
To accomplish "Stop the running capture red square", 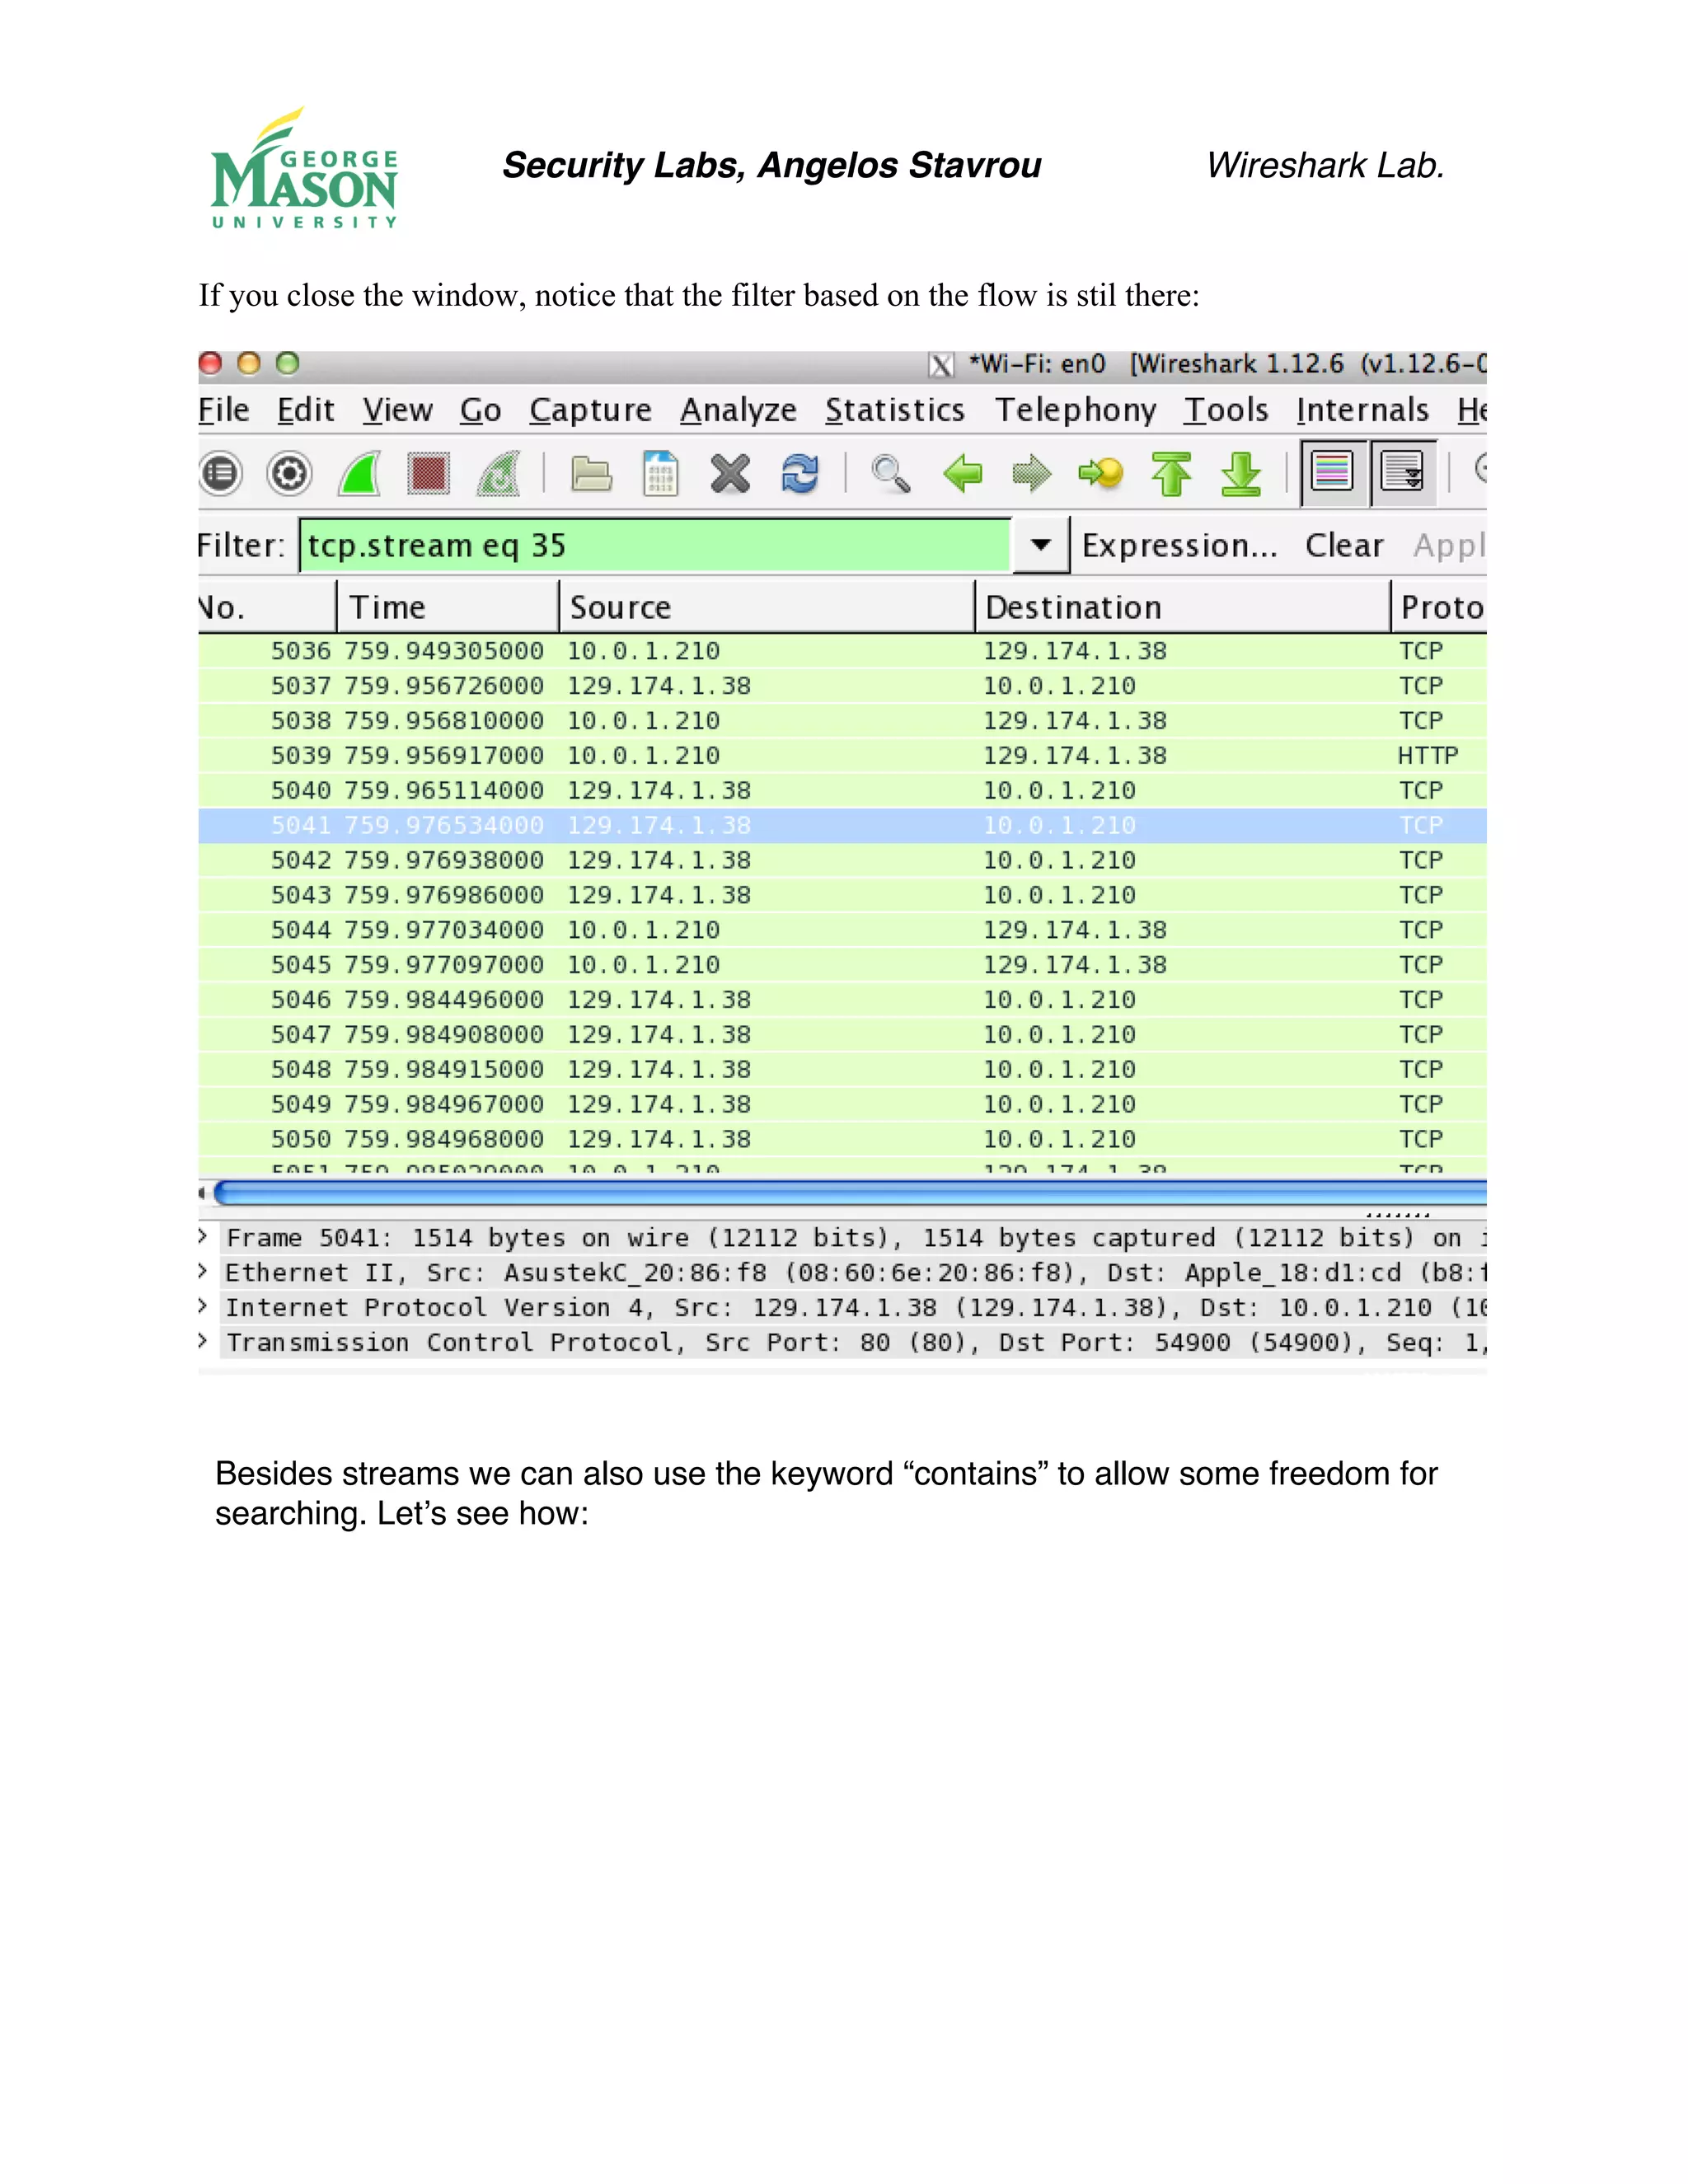I will (x=429, y=473).
